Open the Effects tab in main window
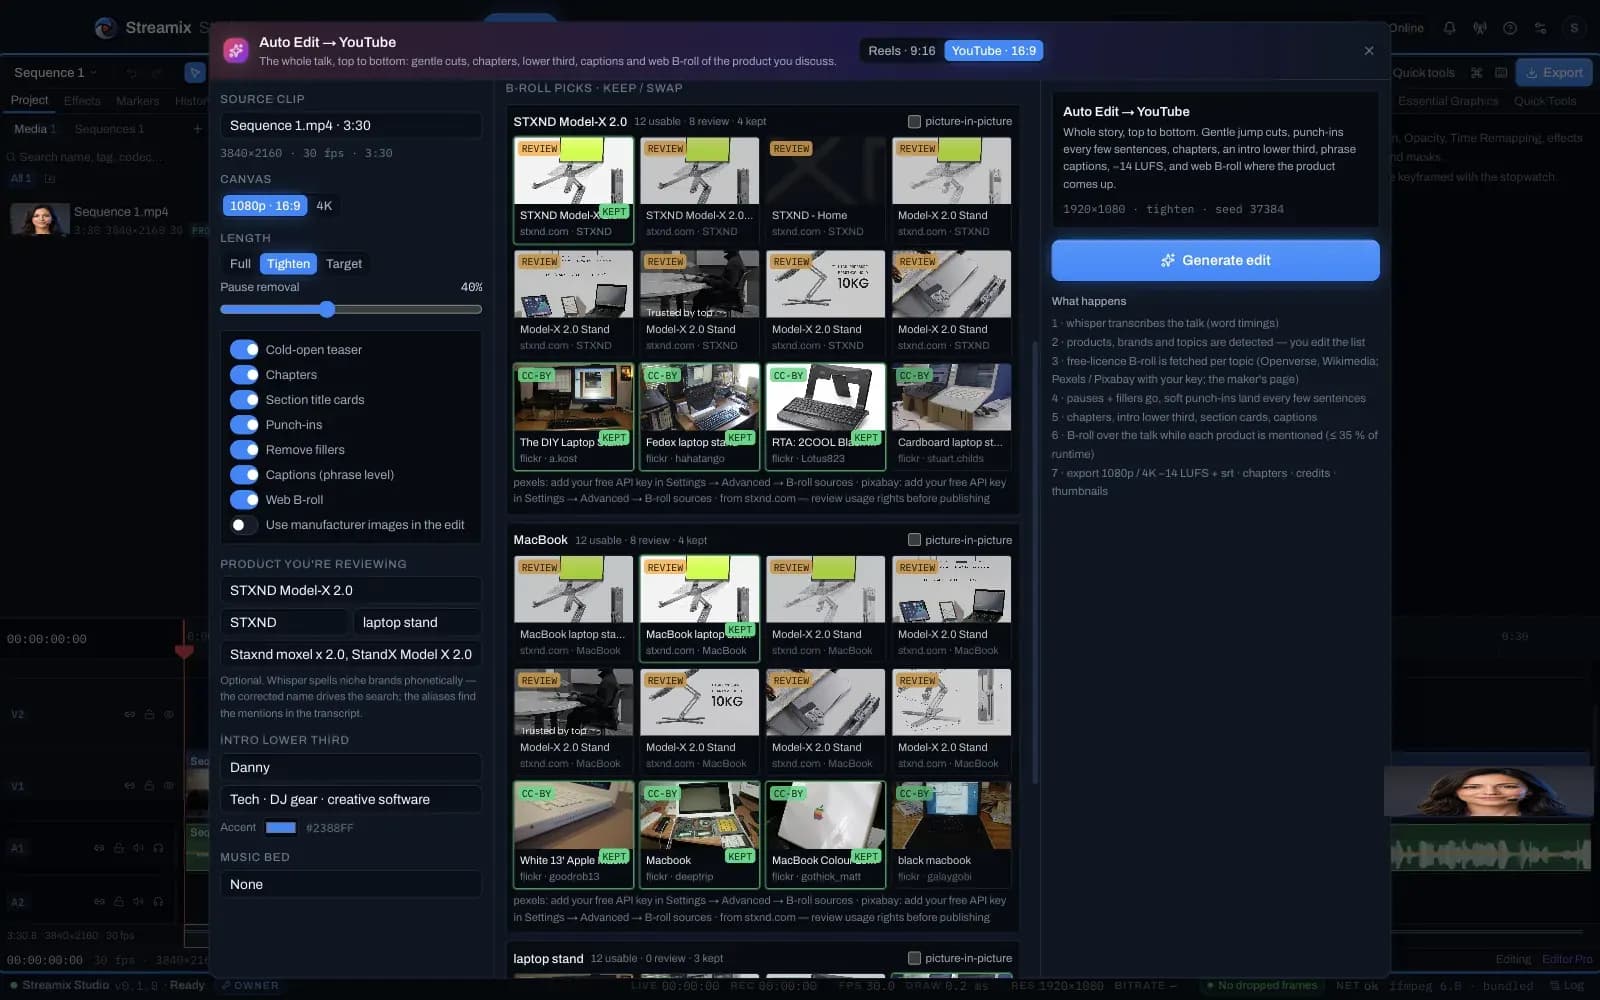The width and height of the screenshot is (1600, 1000). tap(82, 101)
